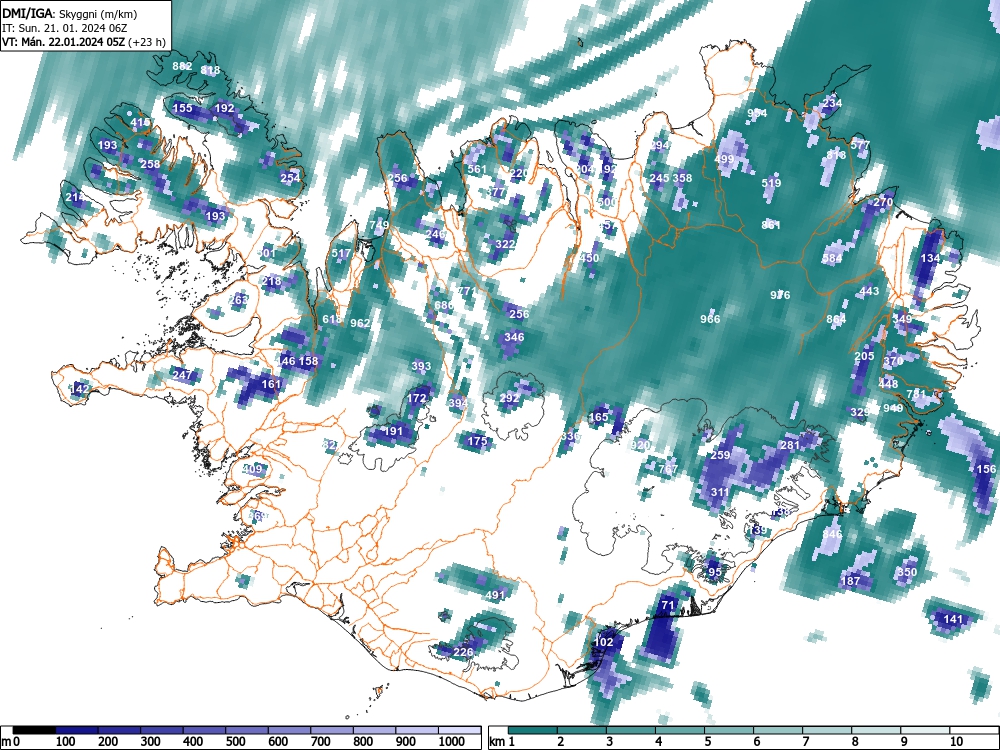Image resolution: width=1000 pixels, height=750 pixels.
Task: Click the visibility value 281
Action: 790,445
